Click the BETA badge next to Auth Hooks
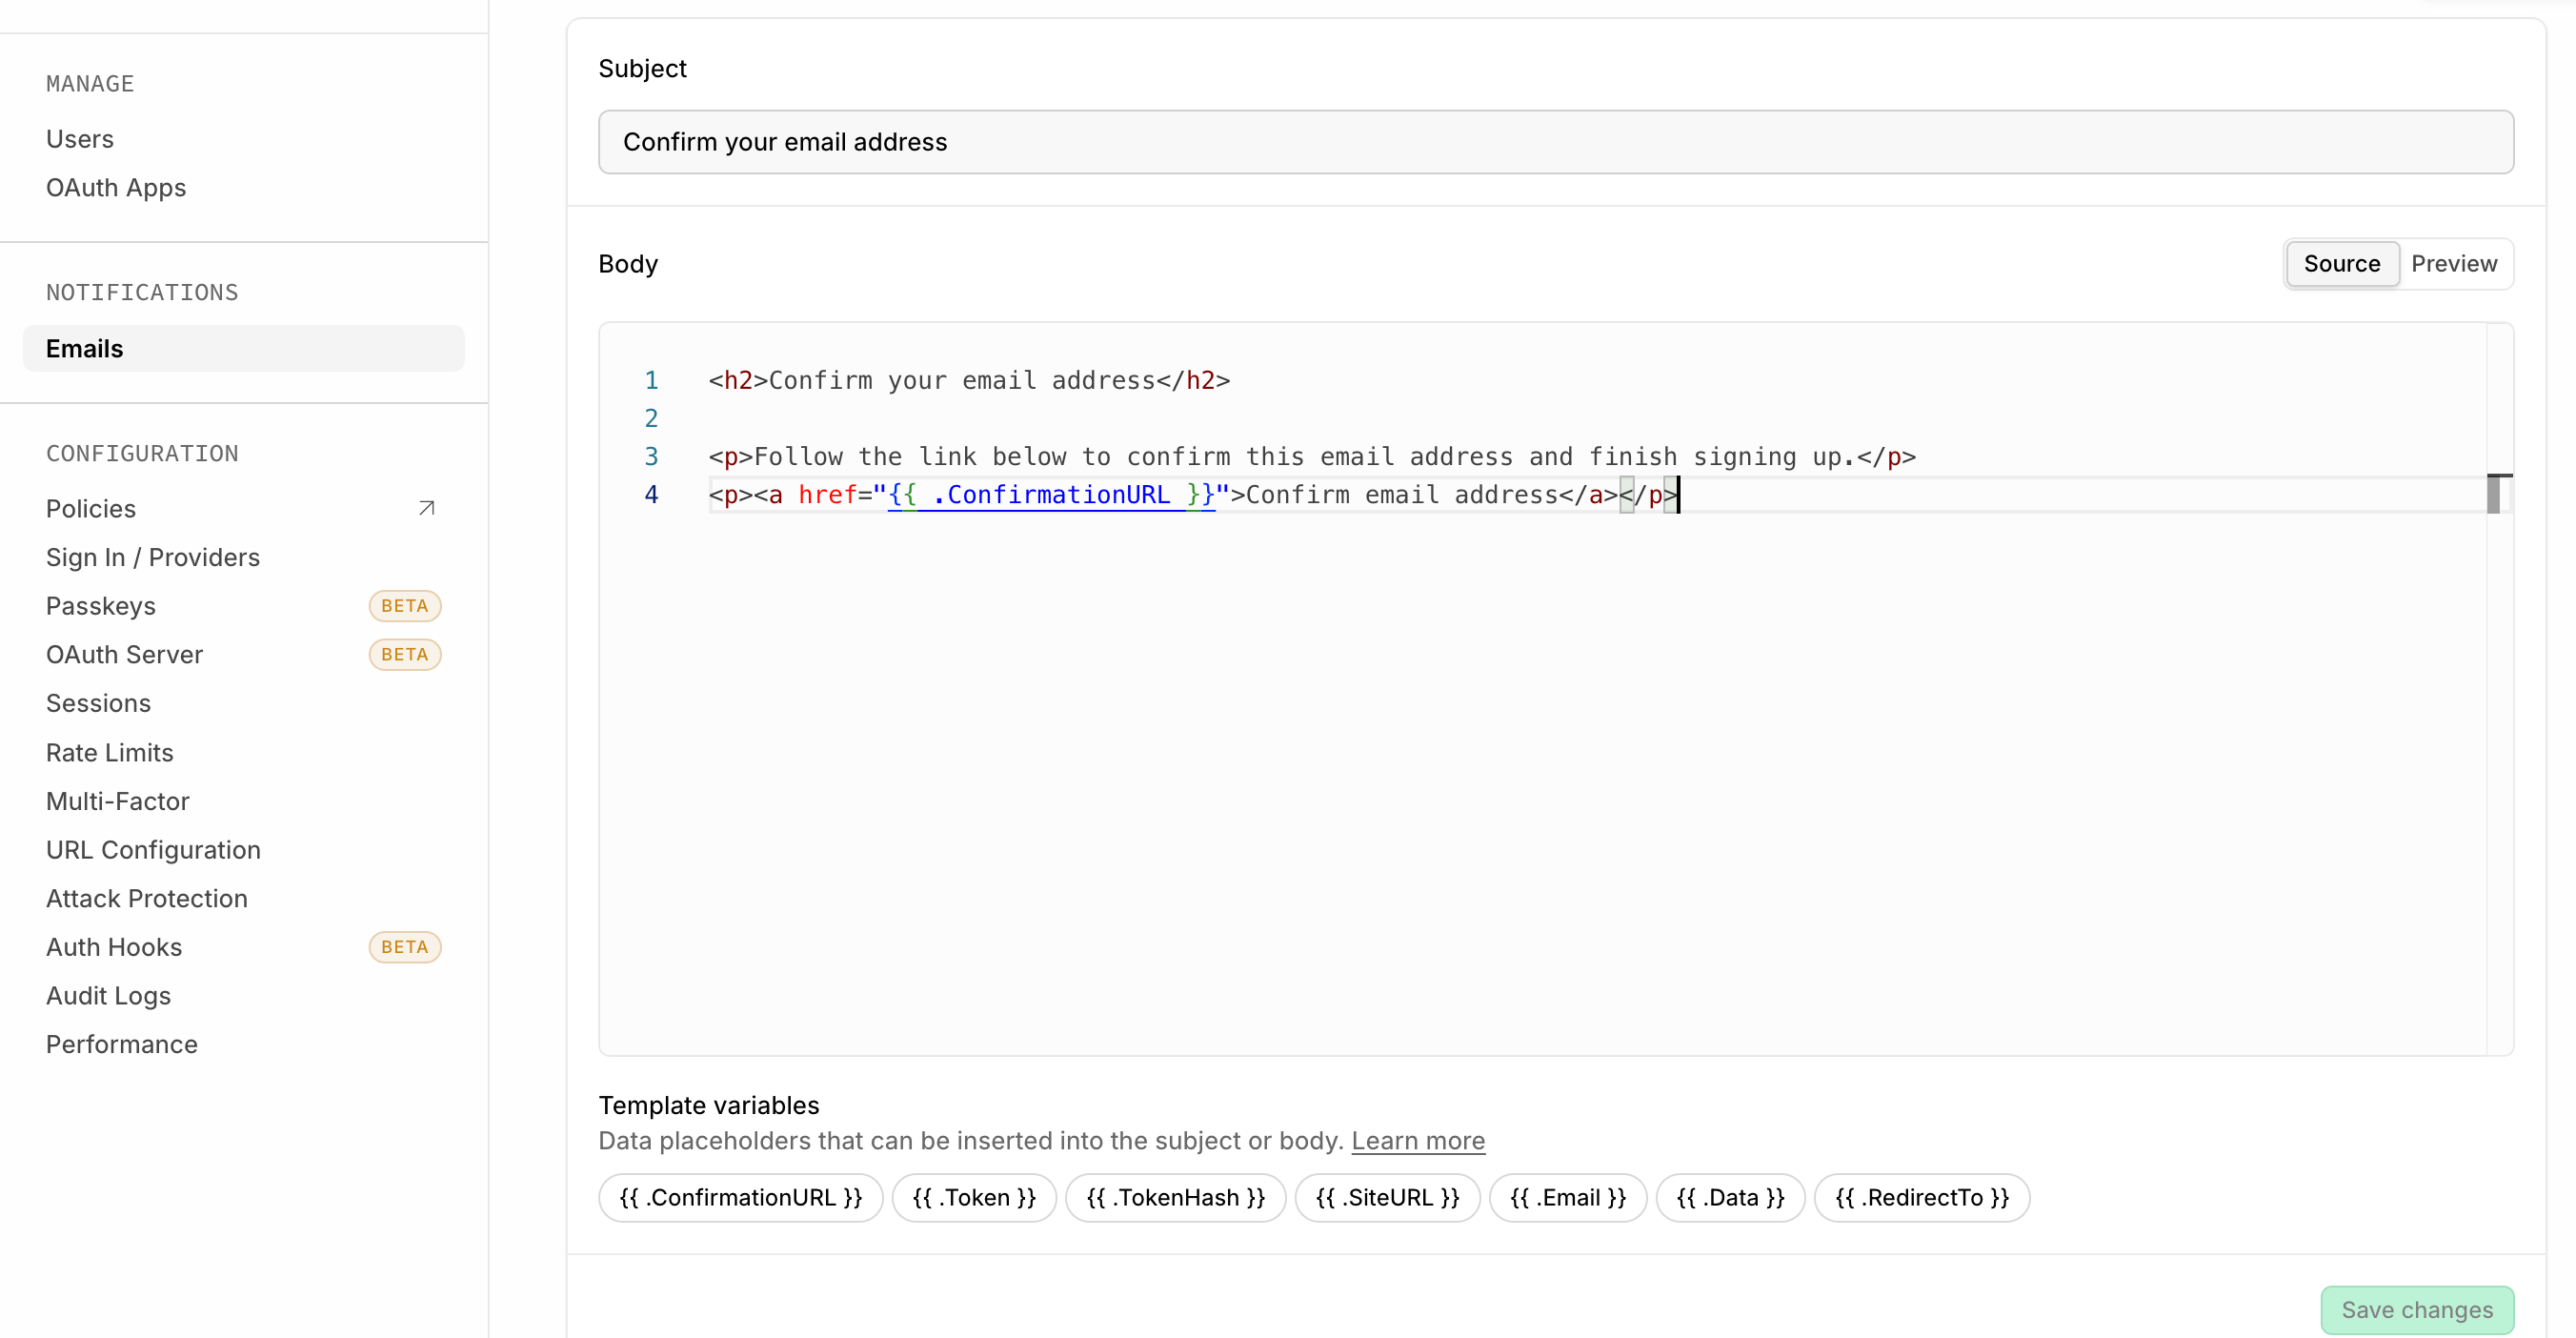2576x1338 pixels. pyautogui.click(x=405, y=947)
